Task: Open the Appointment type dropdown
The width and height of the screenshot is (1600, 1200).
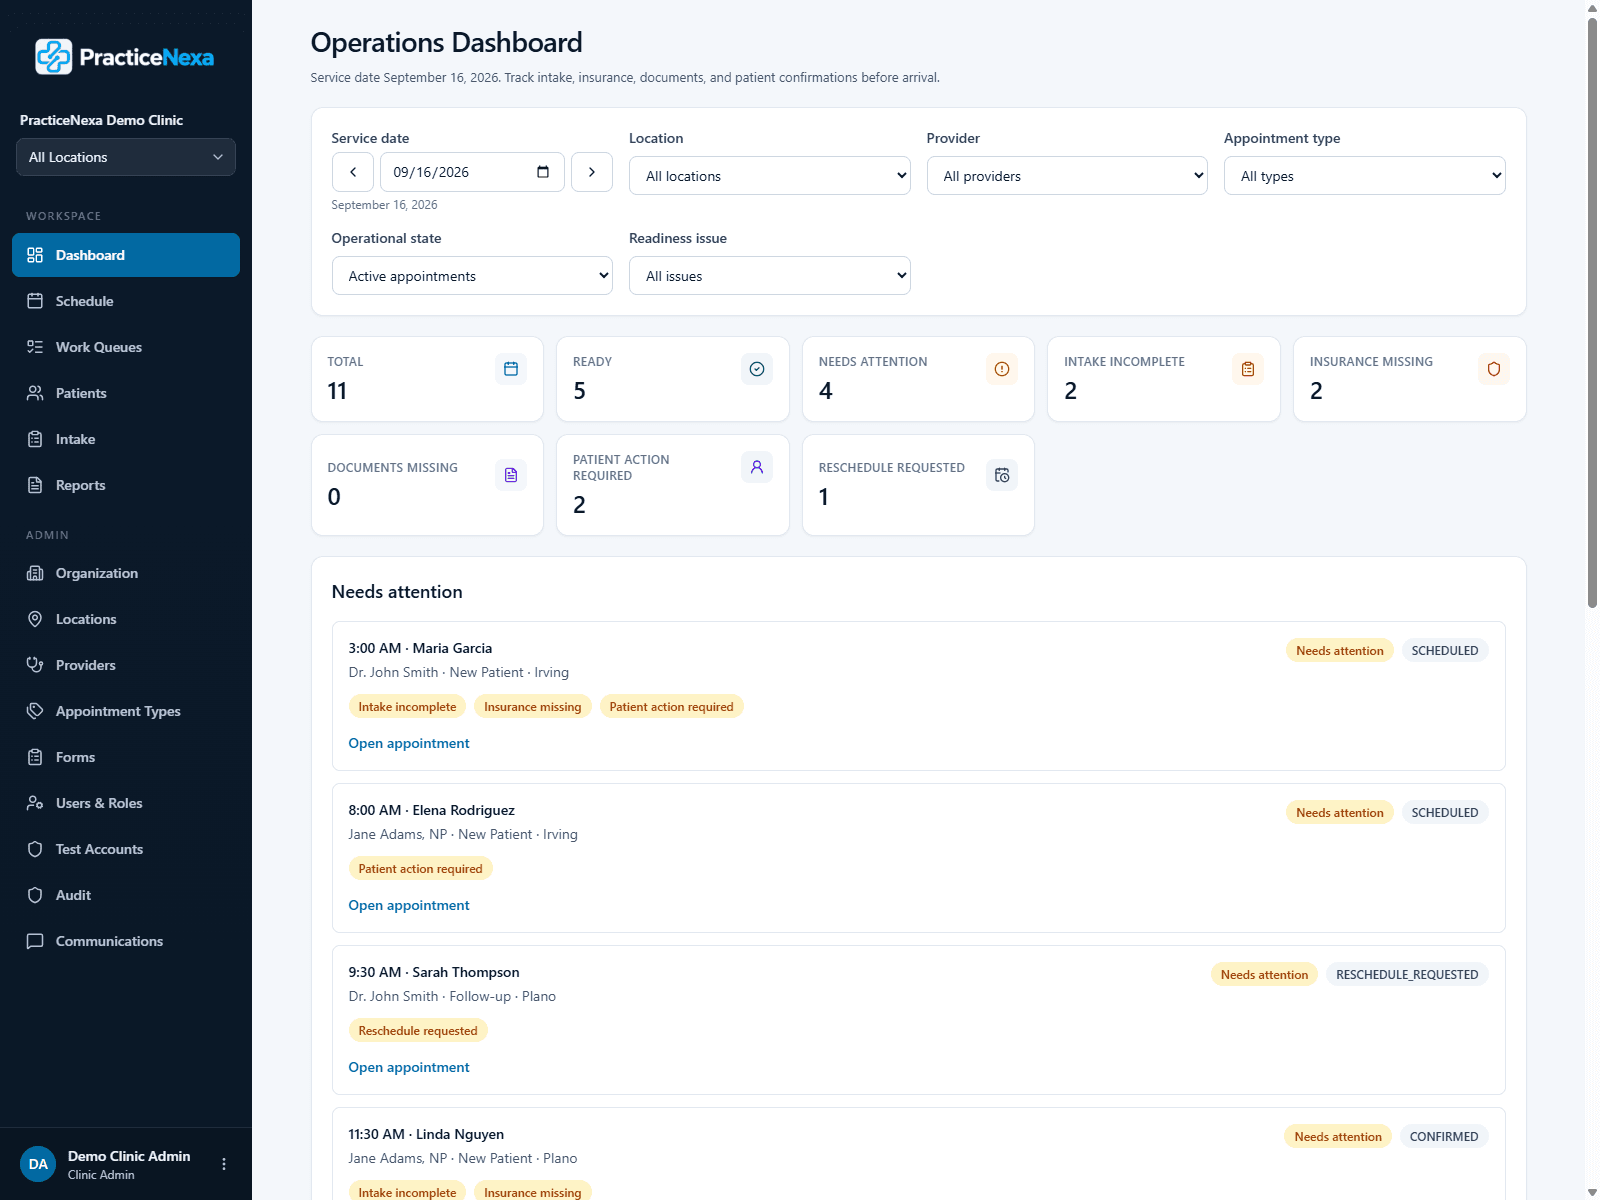Action: pos(1365,176)
